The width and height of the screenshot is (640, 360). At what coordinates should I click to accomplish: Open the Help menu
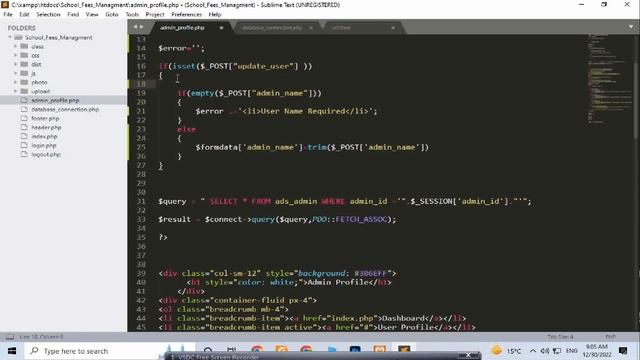(x=215, y=14)
